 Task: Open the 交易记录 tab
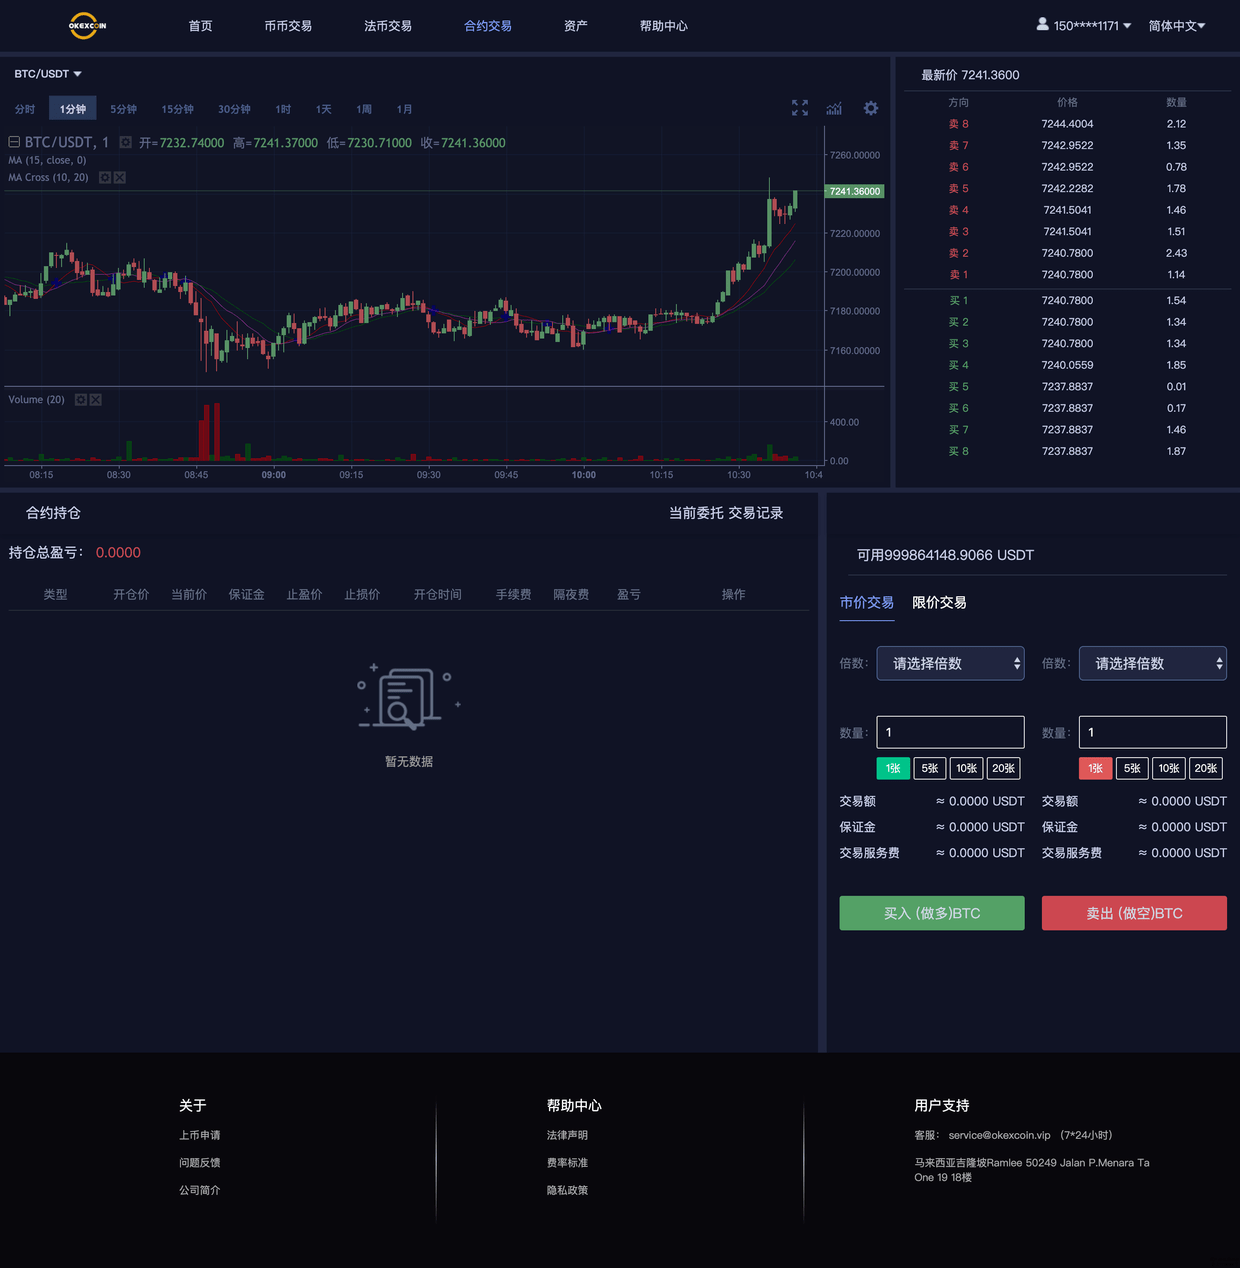pyautogui.click(x=756, y=513)
